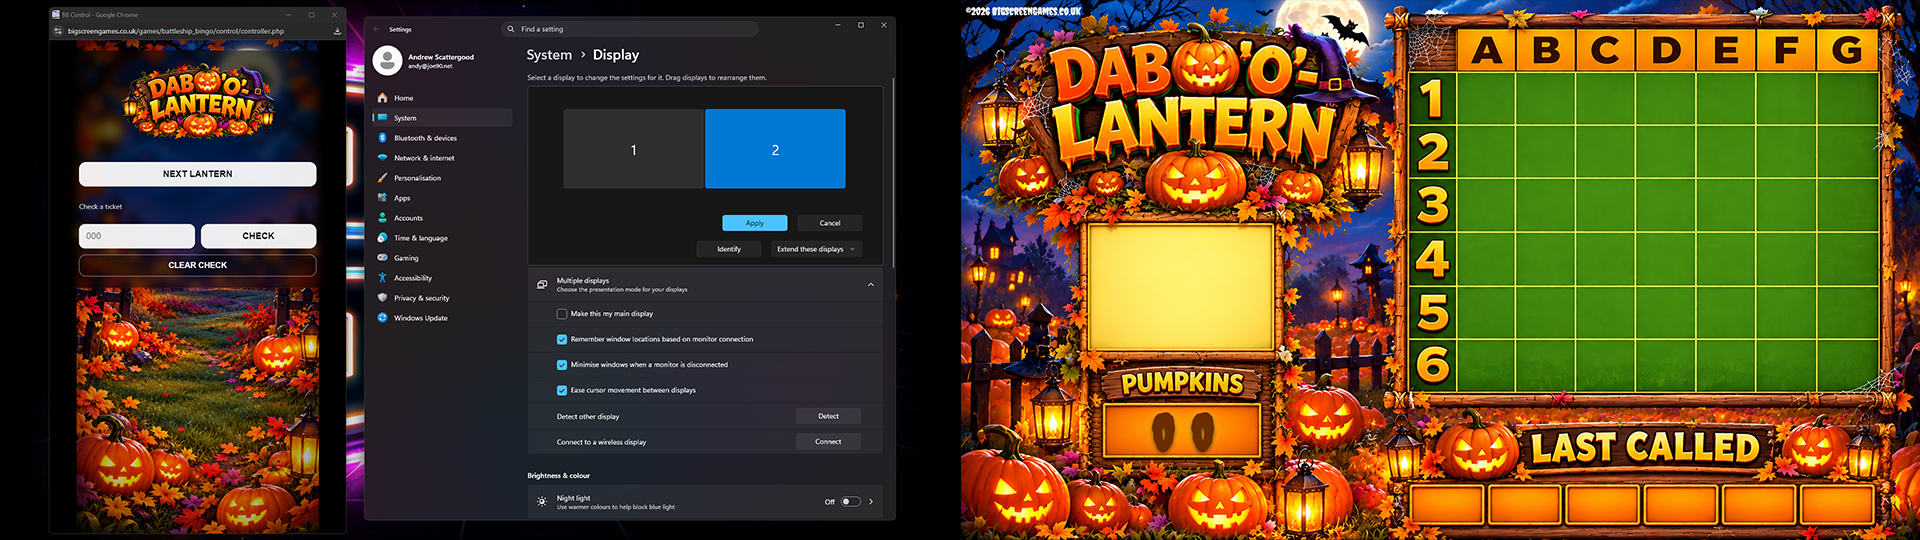Click the Multiple displays monitor icon
The height and width of the screenshot is (540, 1920).
click(542, 285)
